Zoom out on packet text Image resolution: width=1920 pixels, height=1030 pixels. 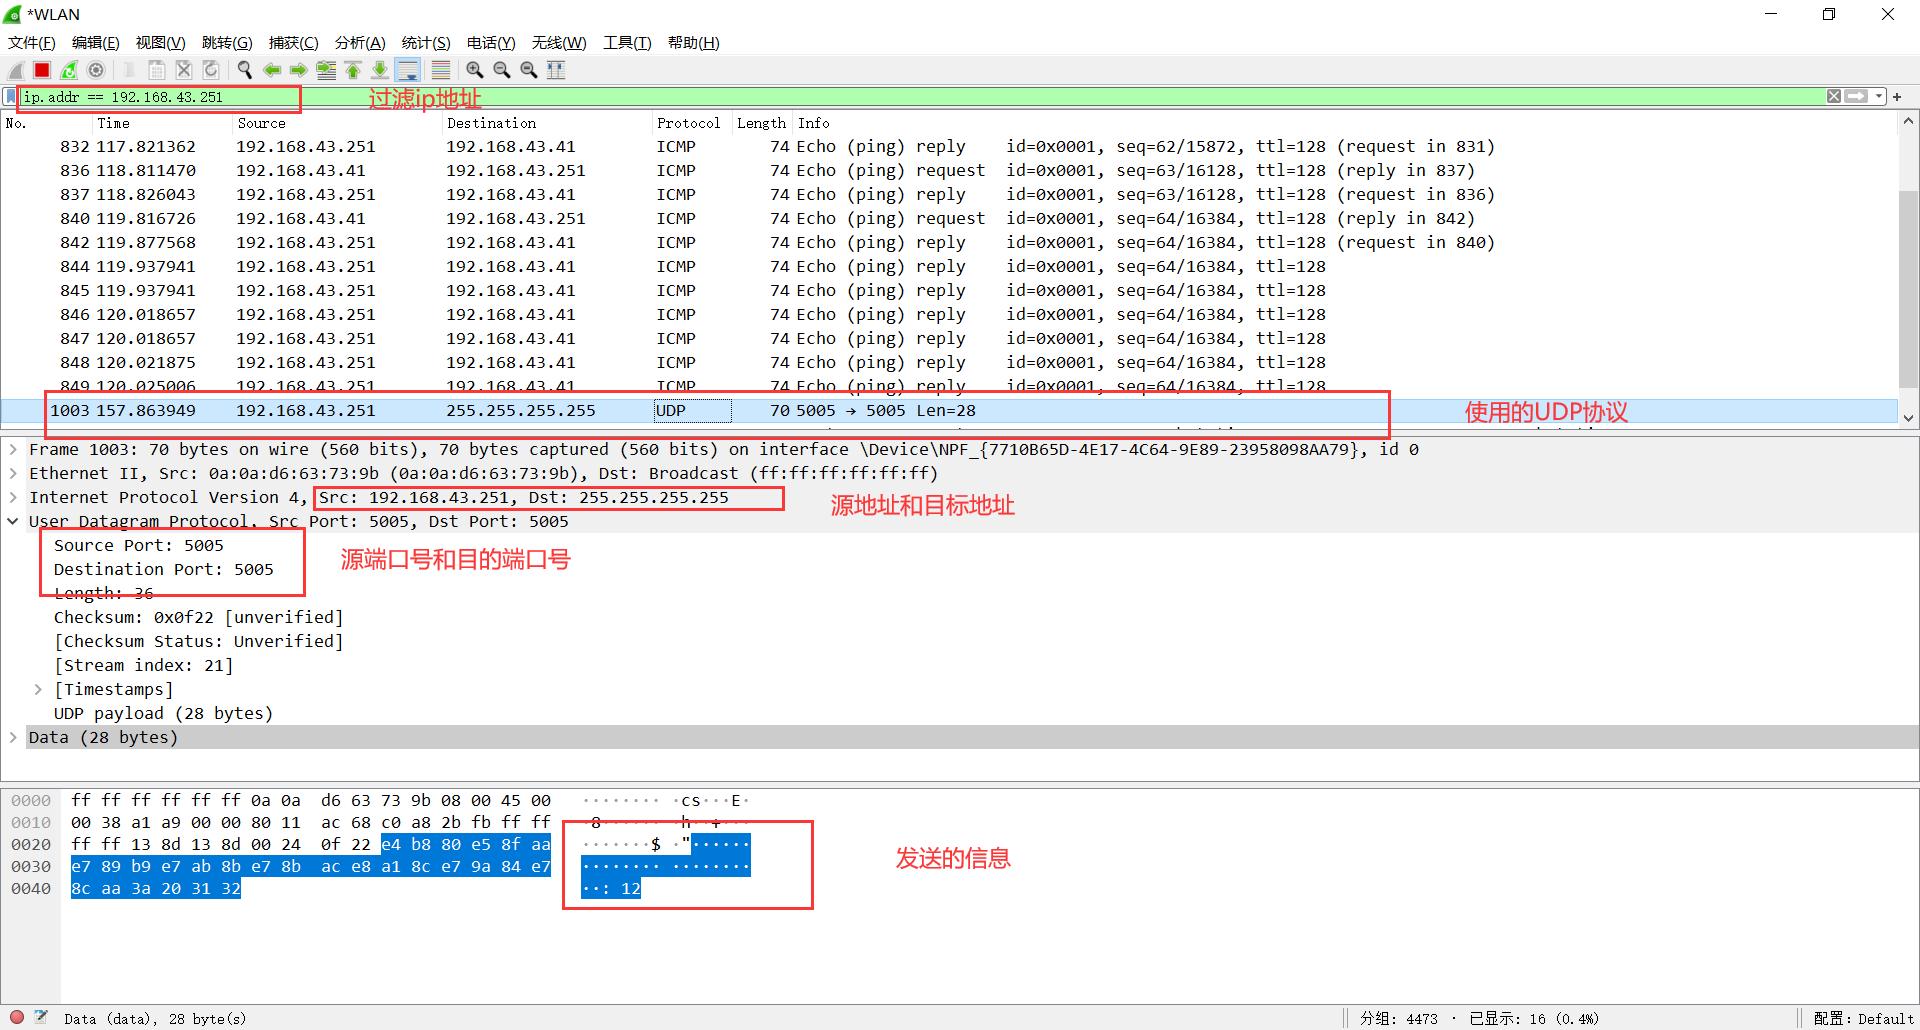click(x=502, y=70)
